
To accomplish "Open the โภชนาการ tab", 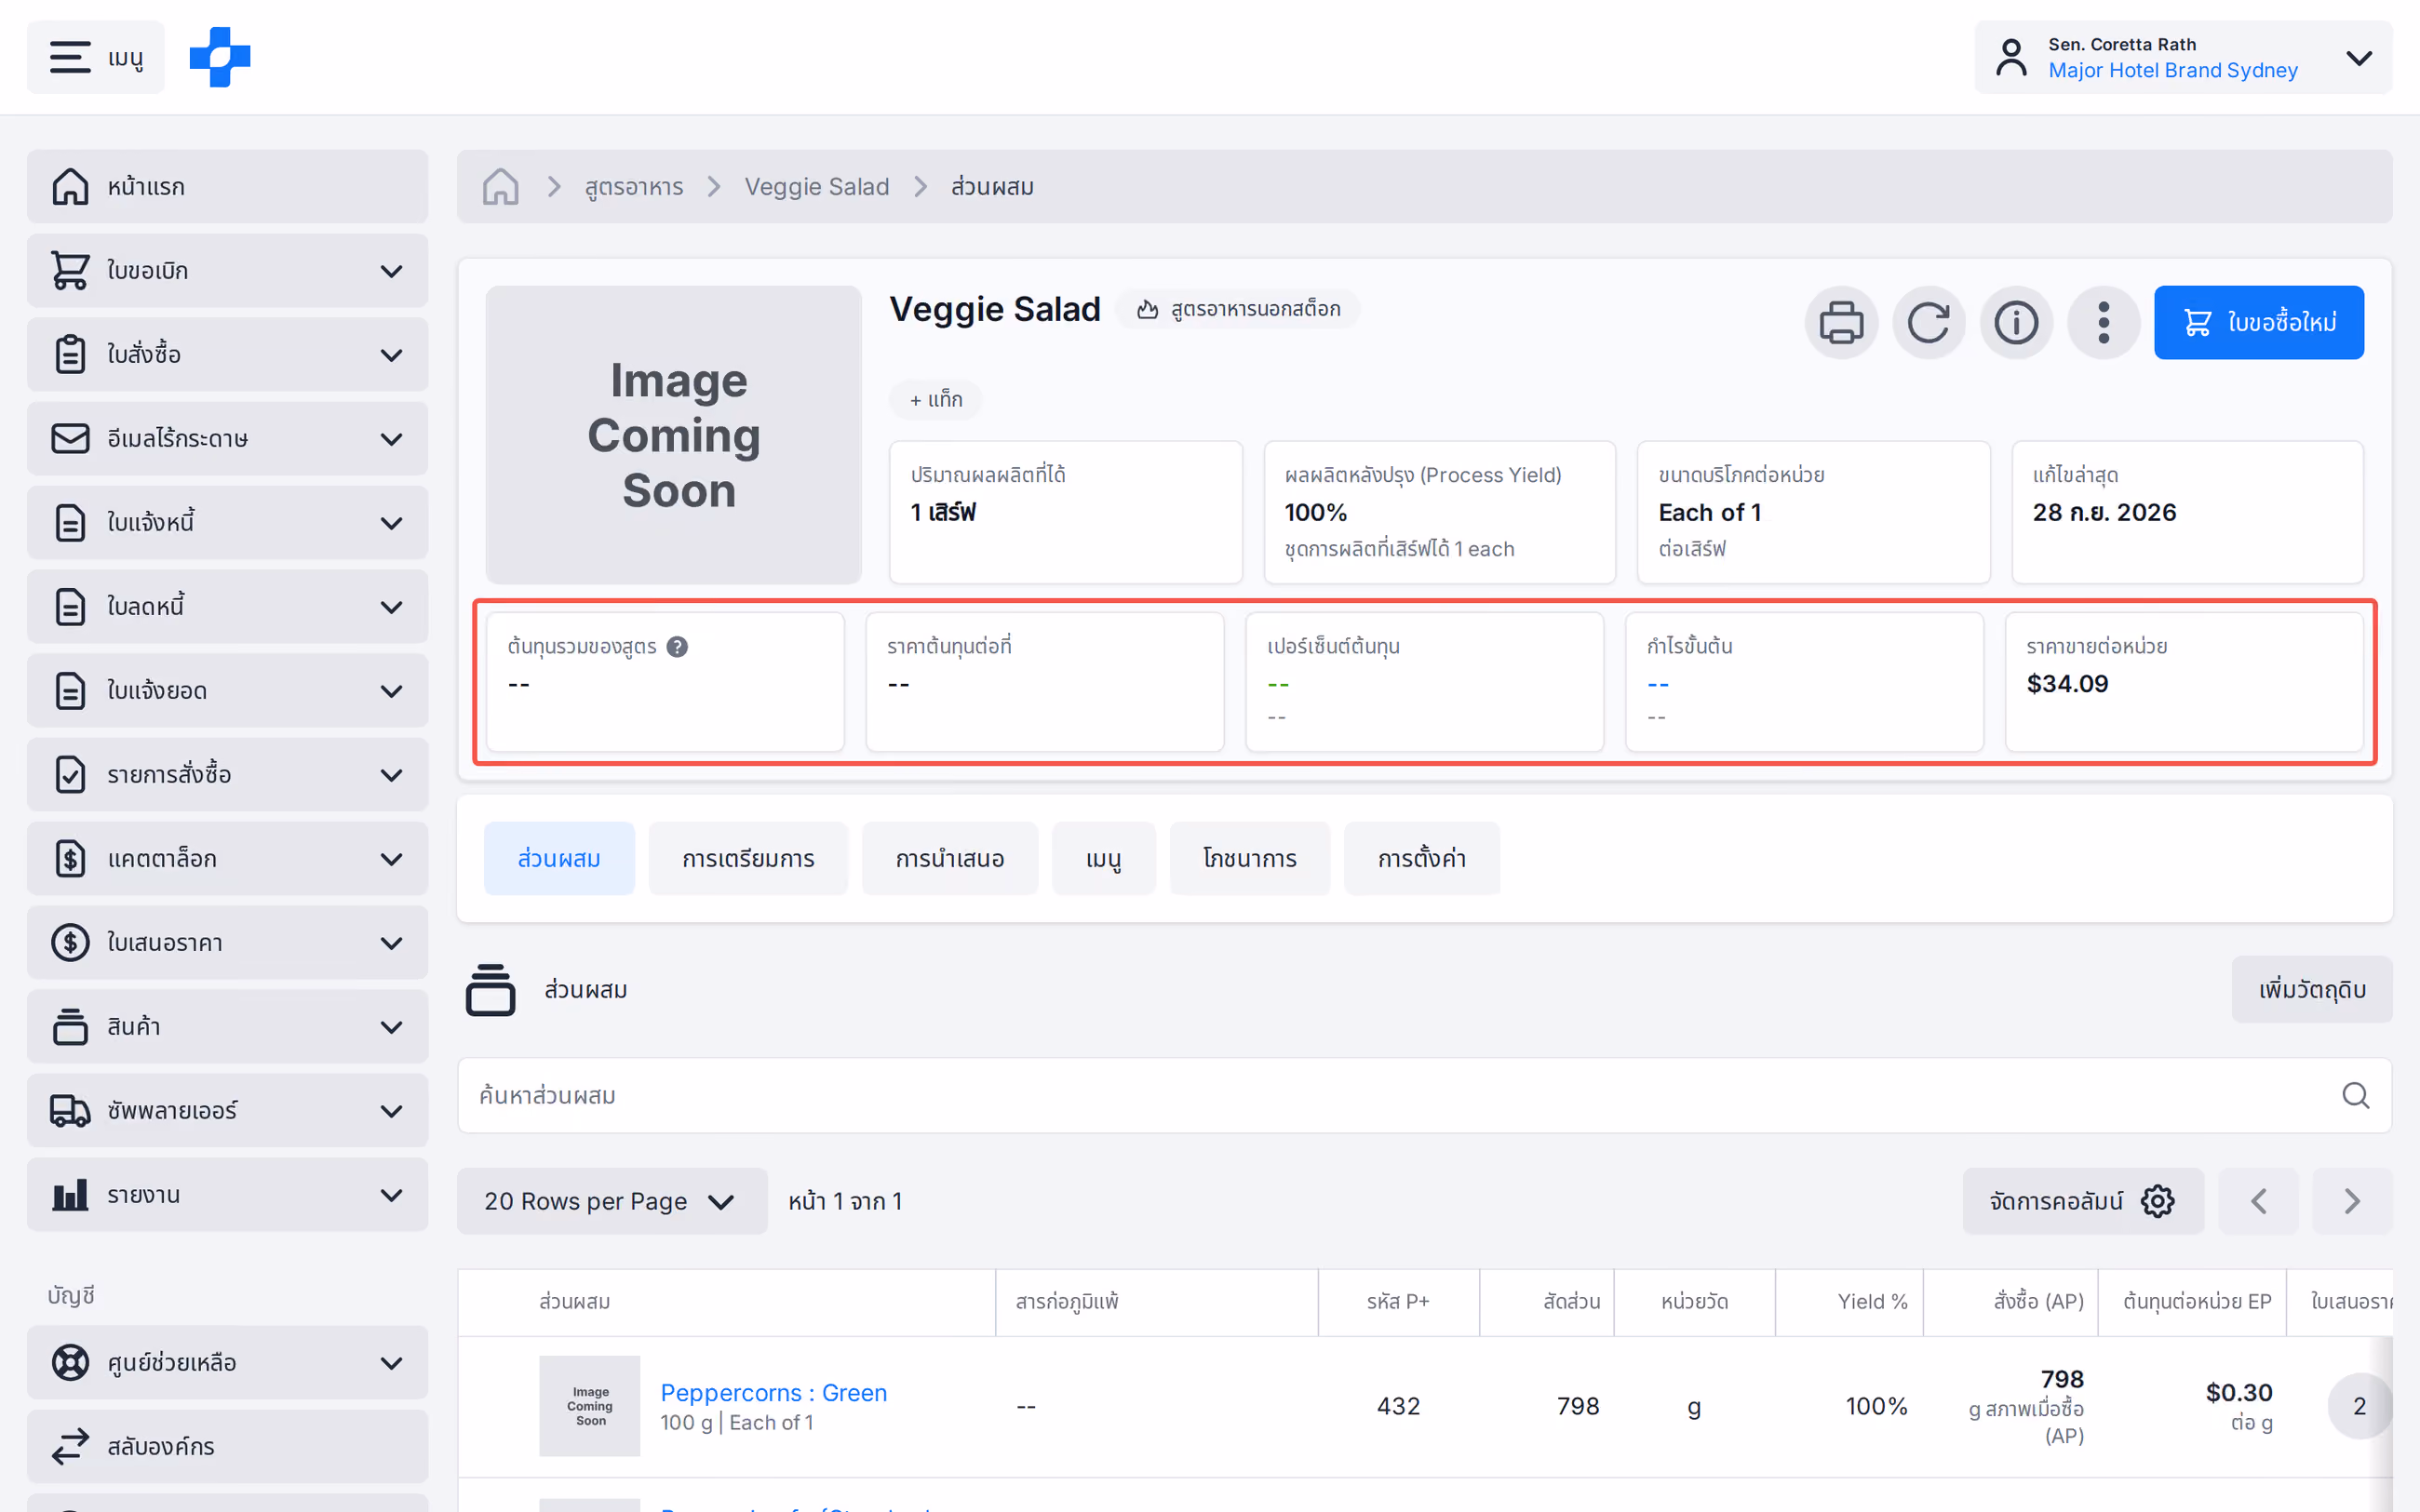I will pyautogui.click(x=1250, y=859).
